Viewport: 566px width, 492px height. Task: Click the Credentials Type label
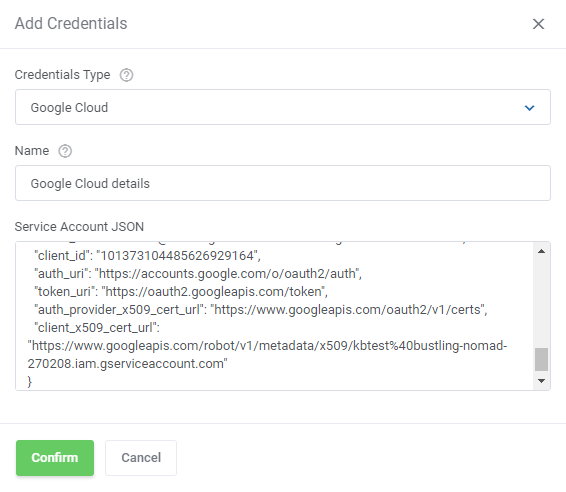(62, 75)
